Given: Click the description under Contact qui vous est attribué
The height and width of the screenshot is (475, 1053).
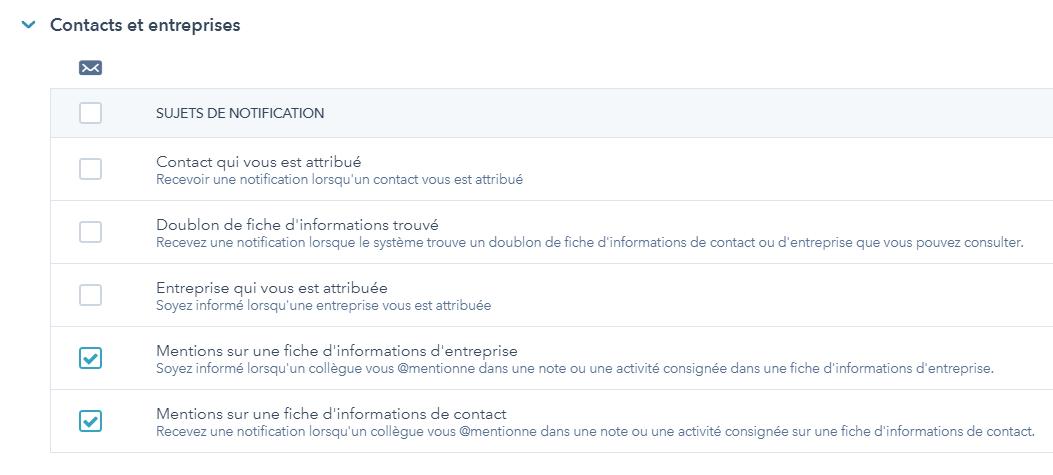Looking at the screenshot, I should 339,180.
